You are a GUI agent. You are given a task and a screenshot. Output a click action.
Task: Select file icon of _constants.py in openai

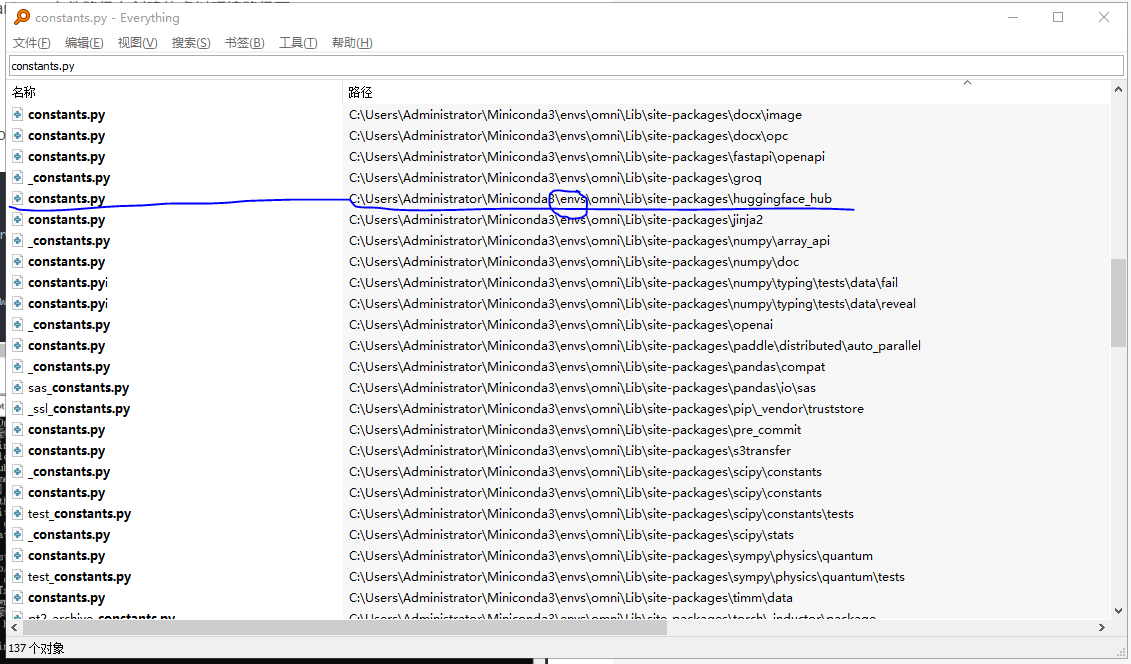(17, 324)
